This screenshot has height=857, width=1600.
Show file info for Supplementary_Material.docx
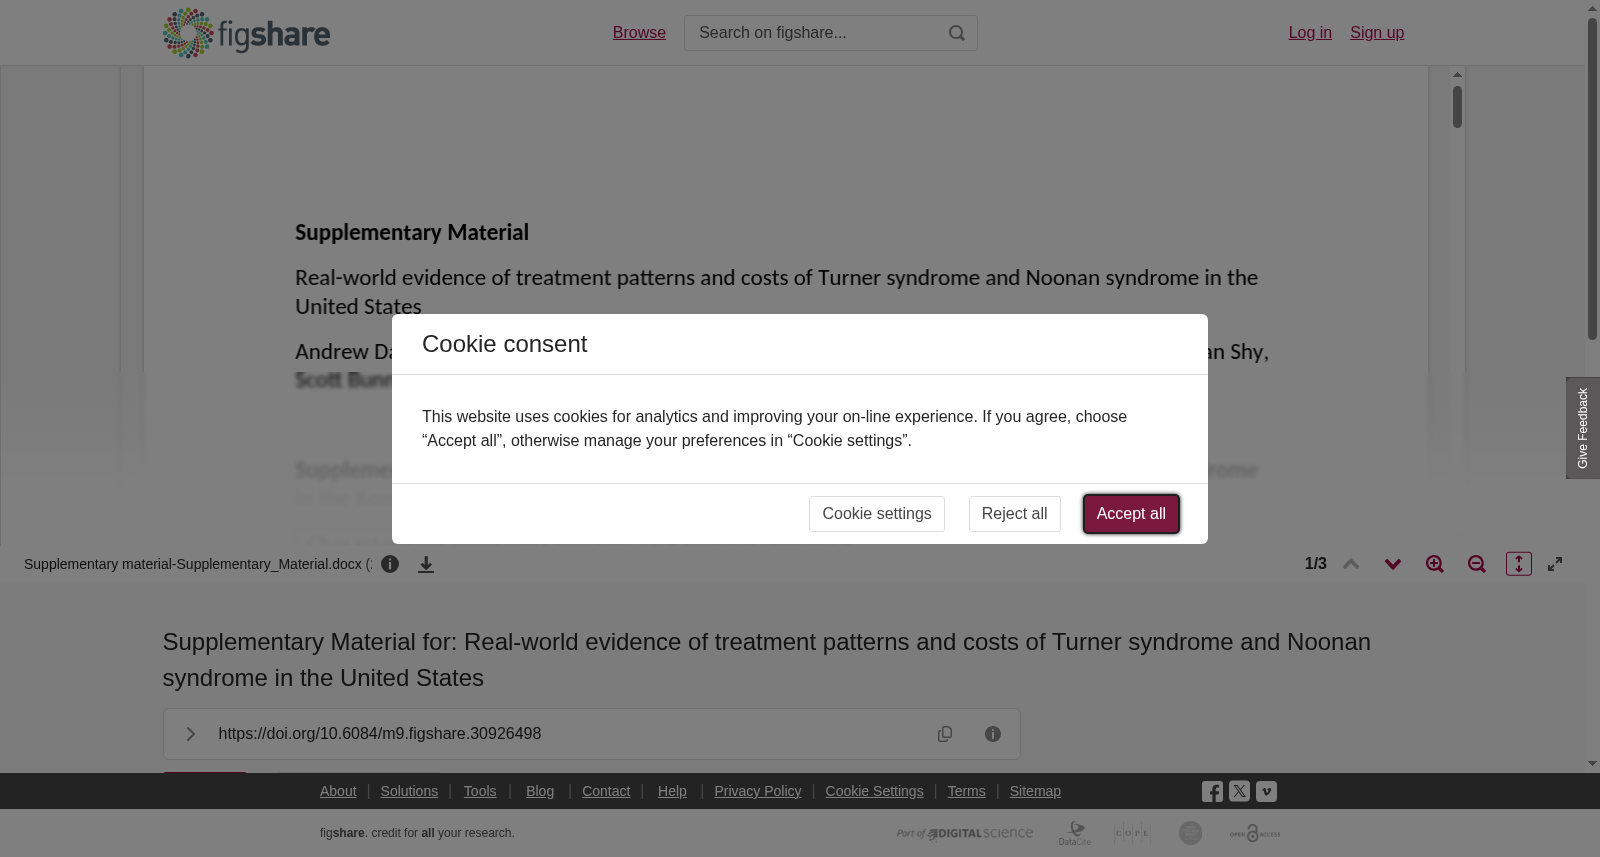pyautogui.click(x=390, y=564)
